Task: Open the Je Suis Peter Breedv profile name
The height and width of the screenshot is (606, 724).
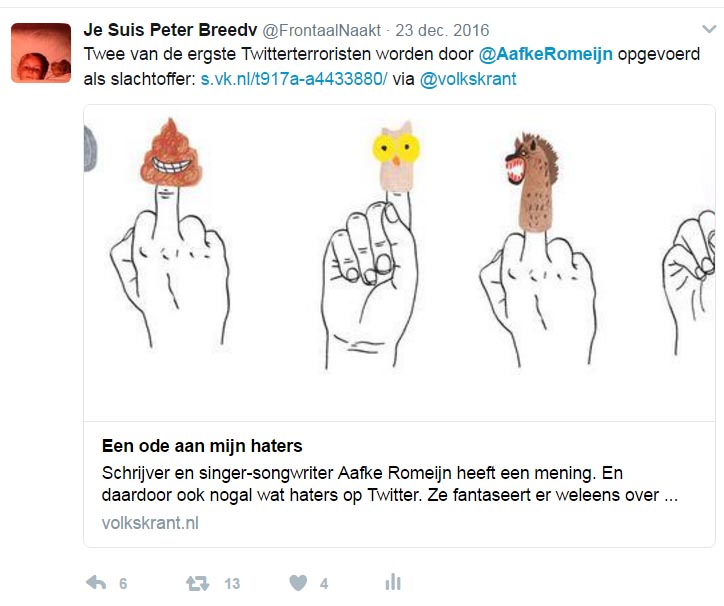Action: 170,30
